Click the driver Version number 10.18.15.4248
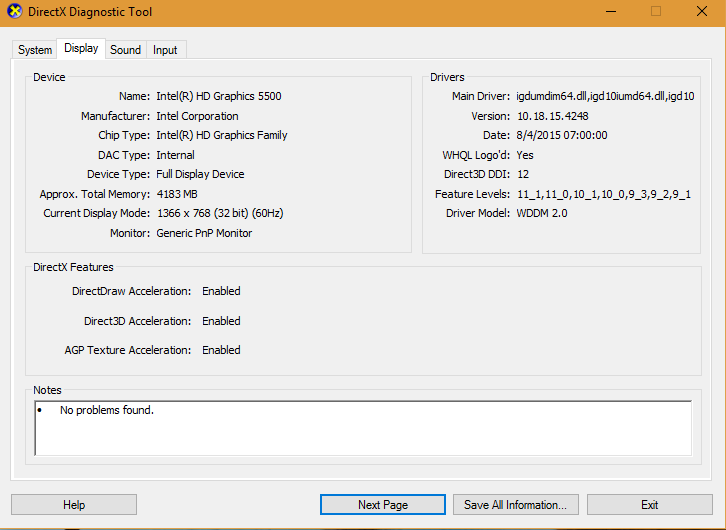Viewport: 726px width, 530px height. [x=552, y=116]
